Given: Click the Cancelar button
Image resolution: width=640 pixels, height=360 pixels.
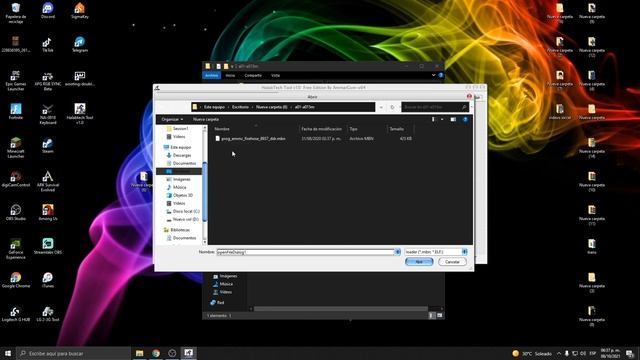Looking at the screenshot, I should point(452,262).
